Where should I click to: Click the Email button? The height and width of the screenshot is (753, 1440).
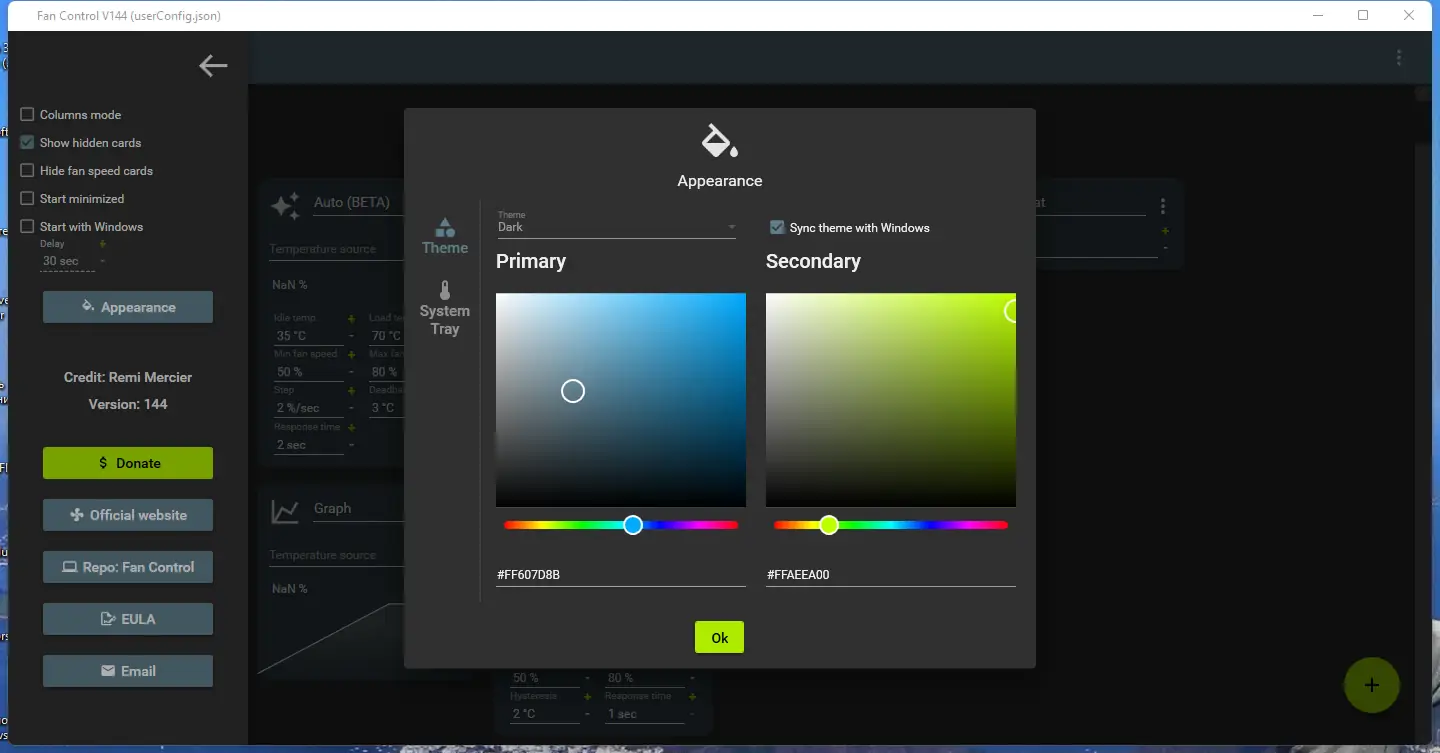click(x=128, y=671)
